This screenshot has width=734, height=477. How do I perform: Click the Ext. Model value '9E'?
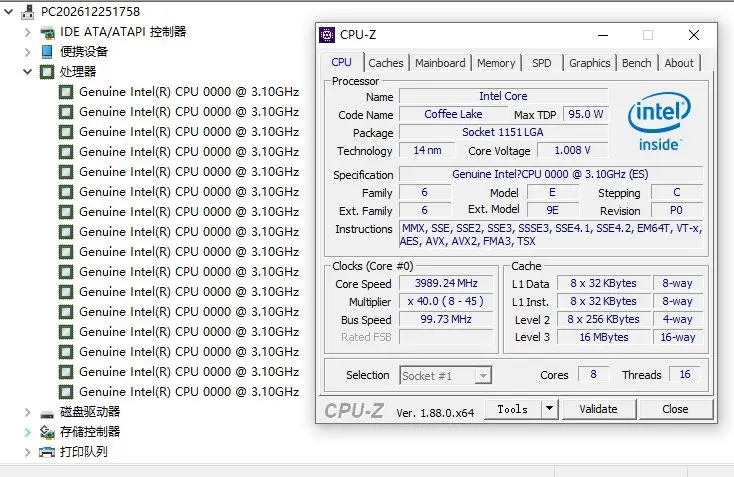(552, 210)
